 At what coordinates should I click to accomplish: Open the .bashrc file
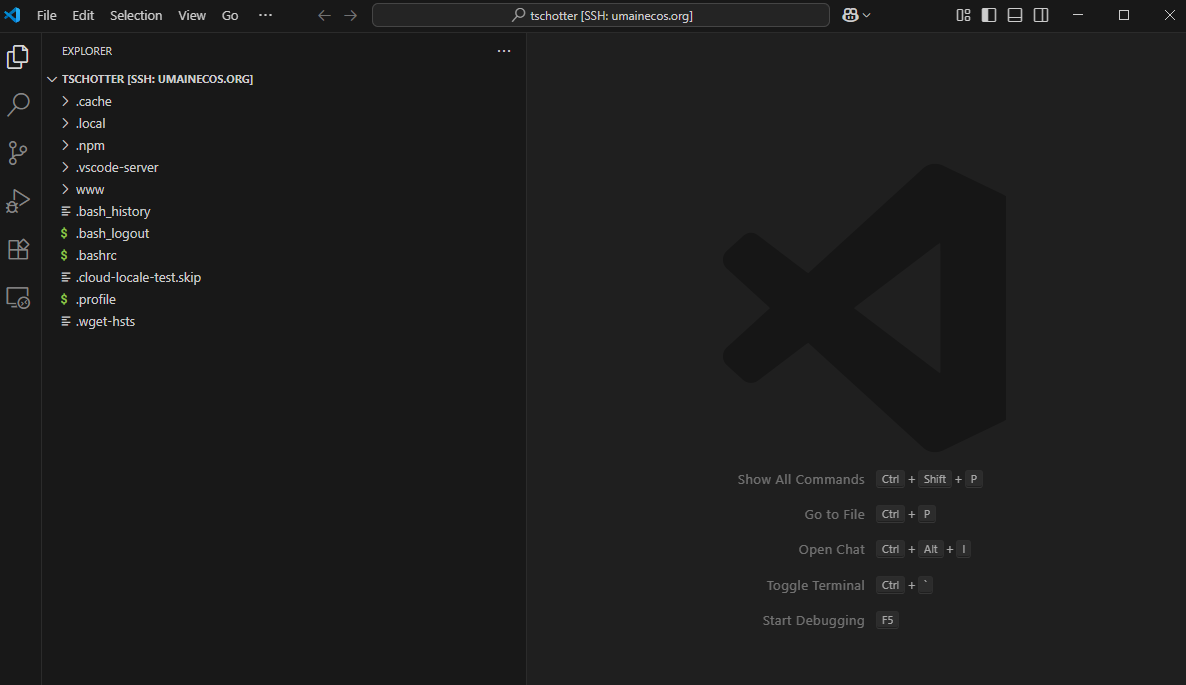click(284, 255)
